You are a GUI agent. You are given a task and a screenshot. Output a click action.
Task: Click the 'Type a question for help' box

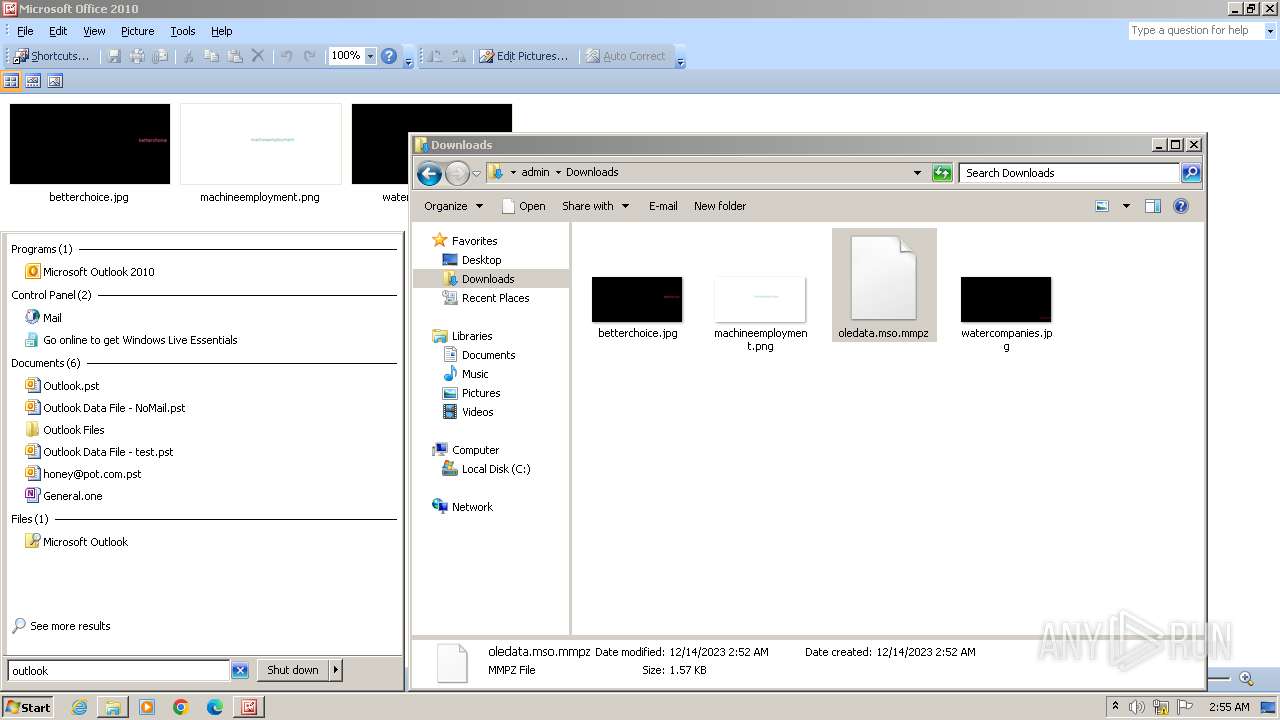(x=1195, y=31)
